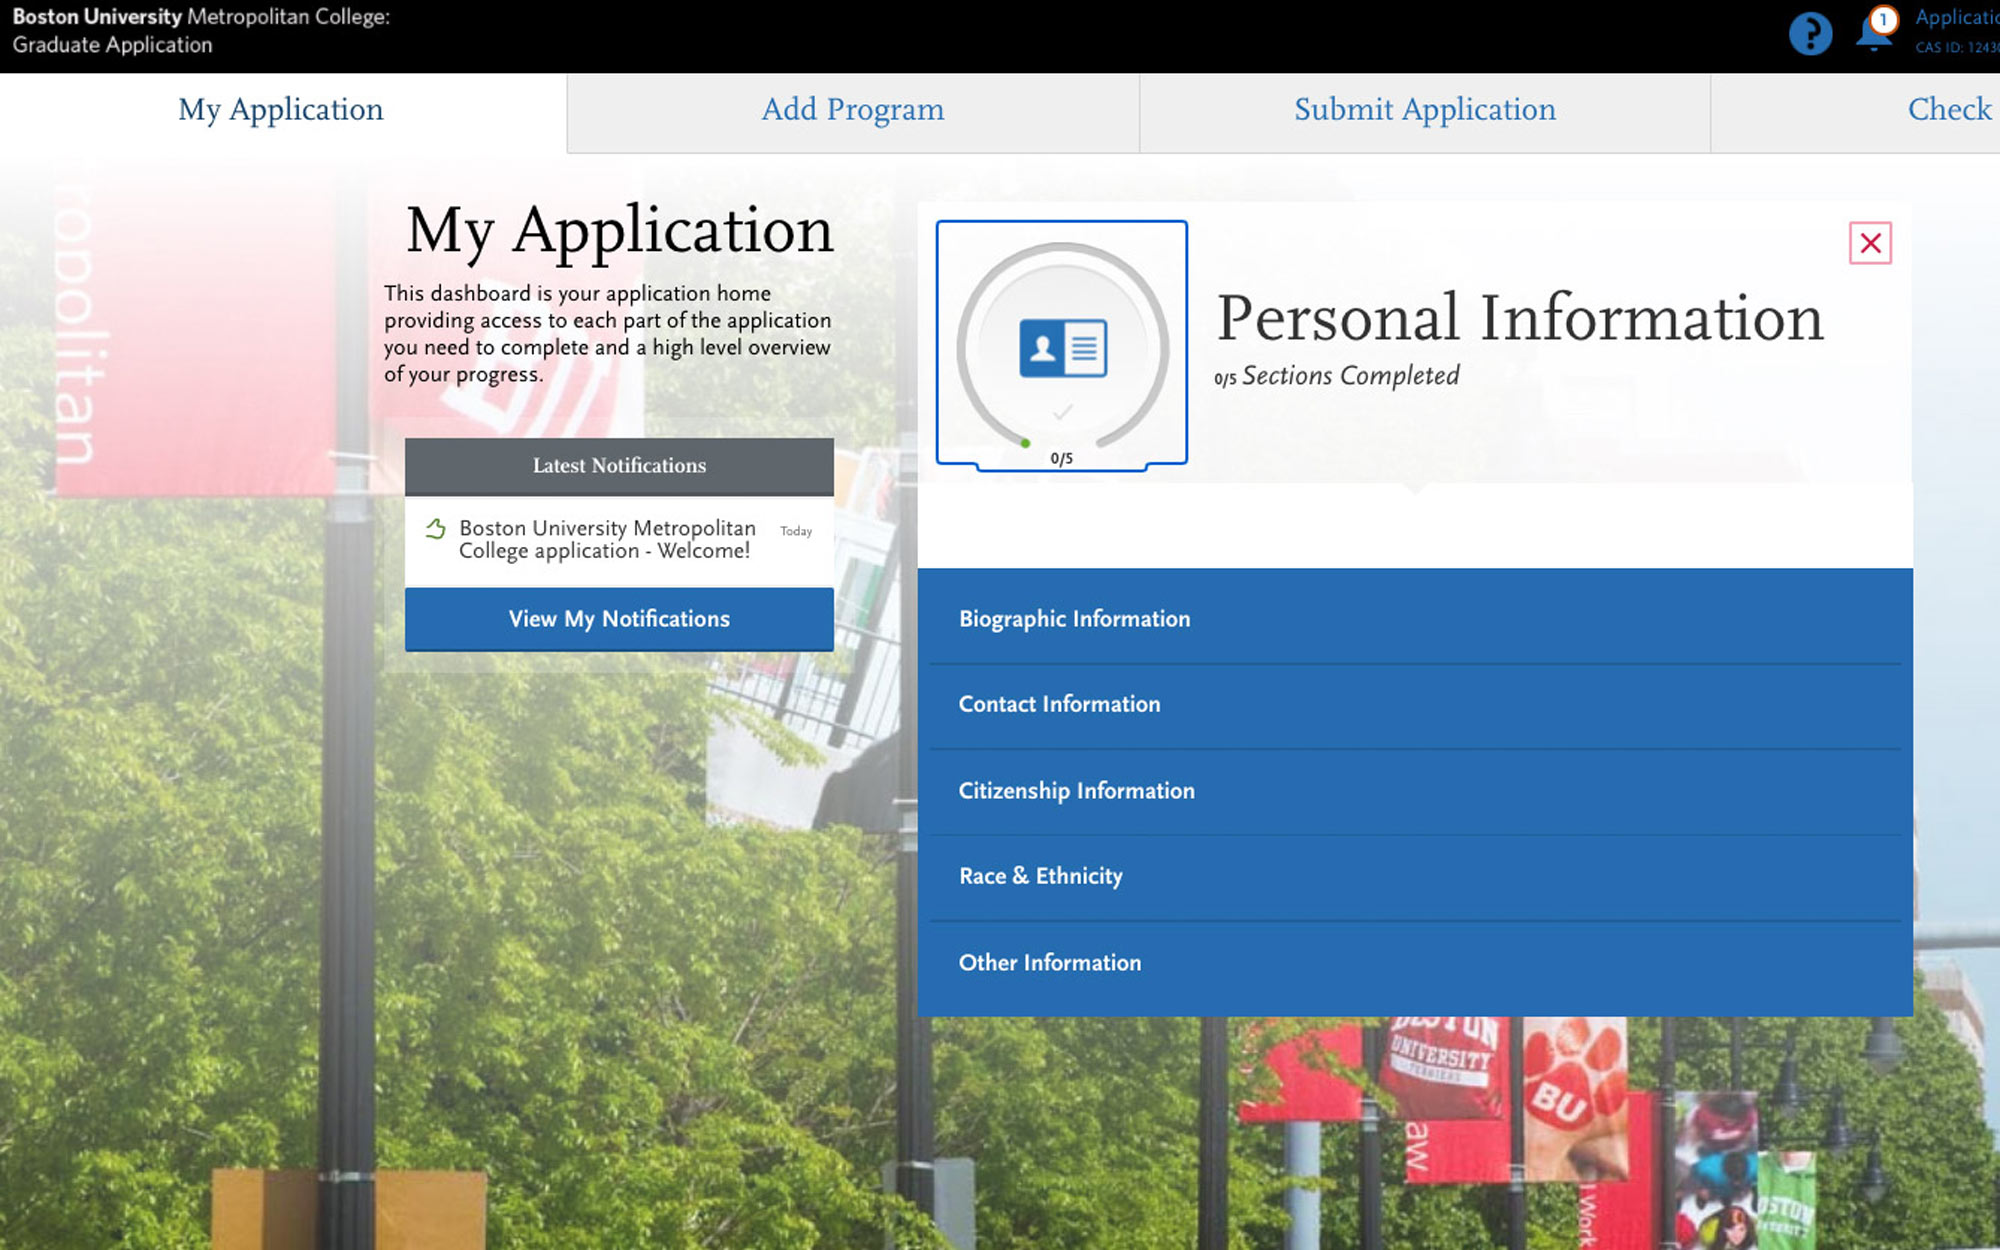Open Citizenship Information section

pos(1415,791)
